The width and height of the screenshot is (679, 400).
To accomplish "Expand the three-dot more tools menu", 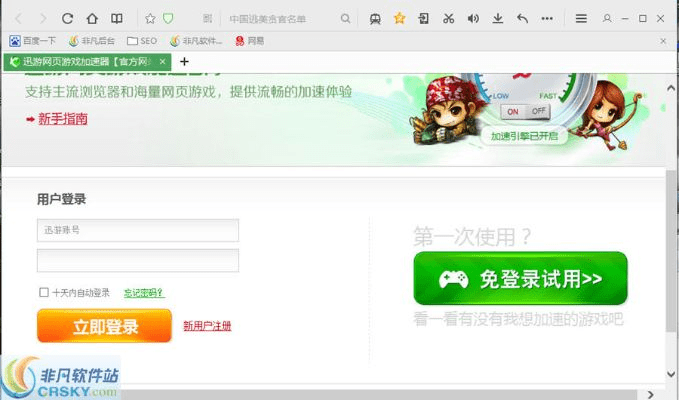I will (x=548, y=18).
